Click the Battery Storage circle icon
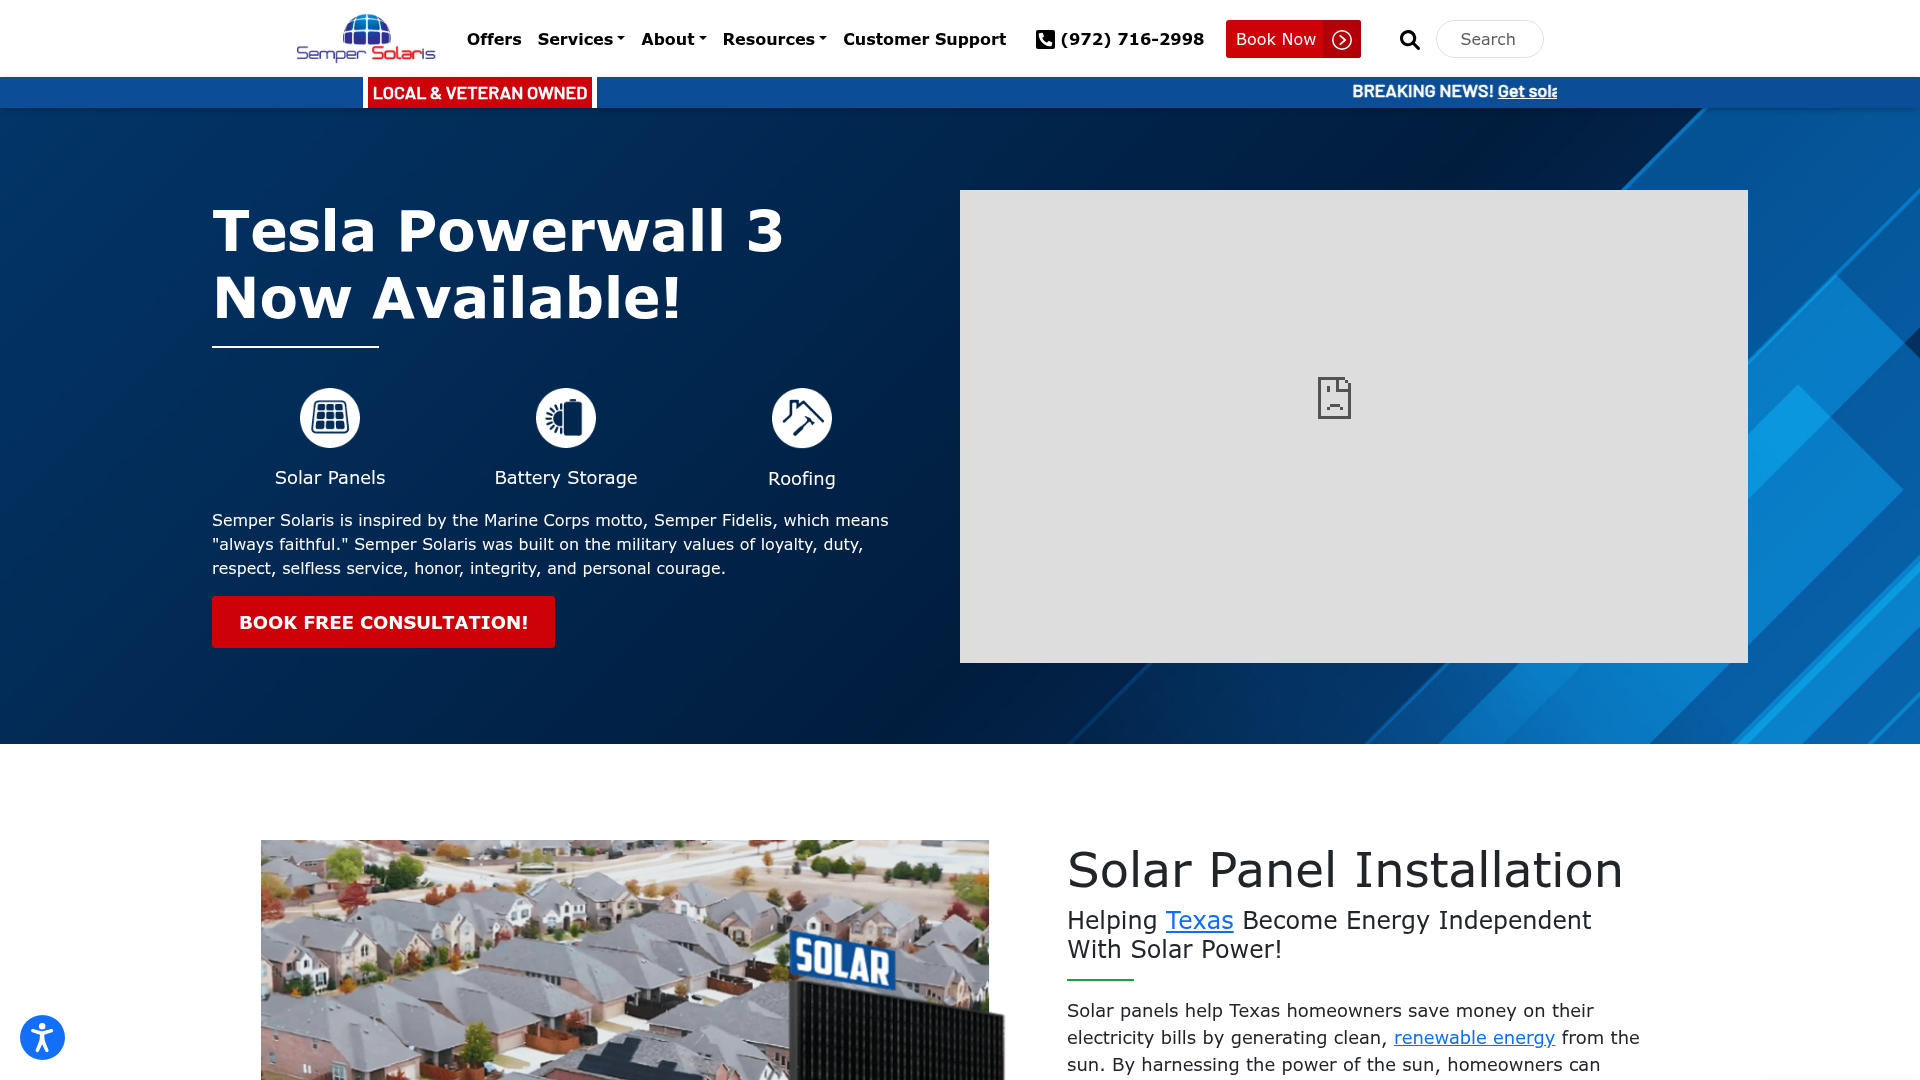Image resolution: width=1920 pixels, height=1080 pixels. [x=566, y=418]
